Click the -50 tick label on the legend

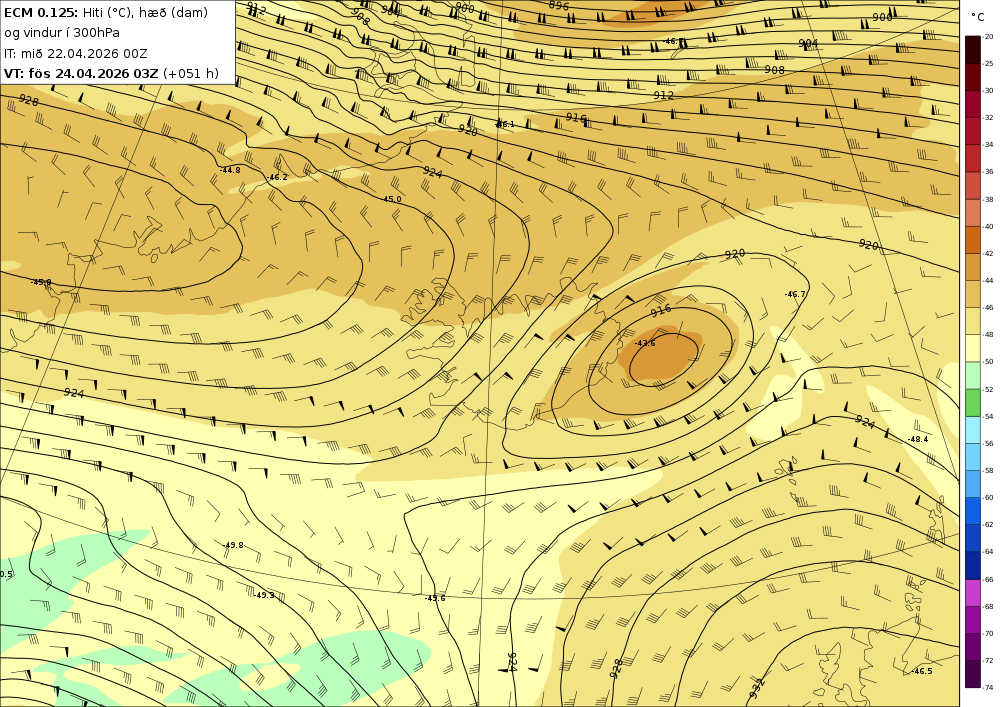pos(989,362)
